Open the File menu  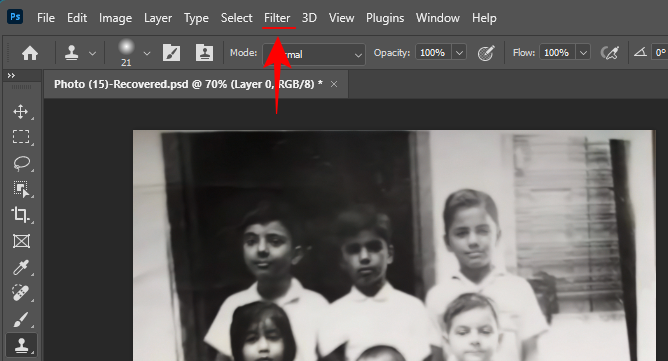pos(46,18)
